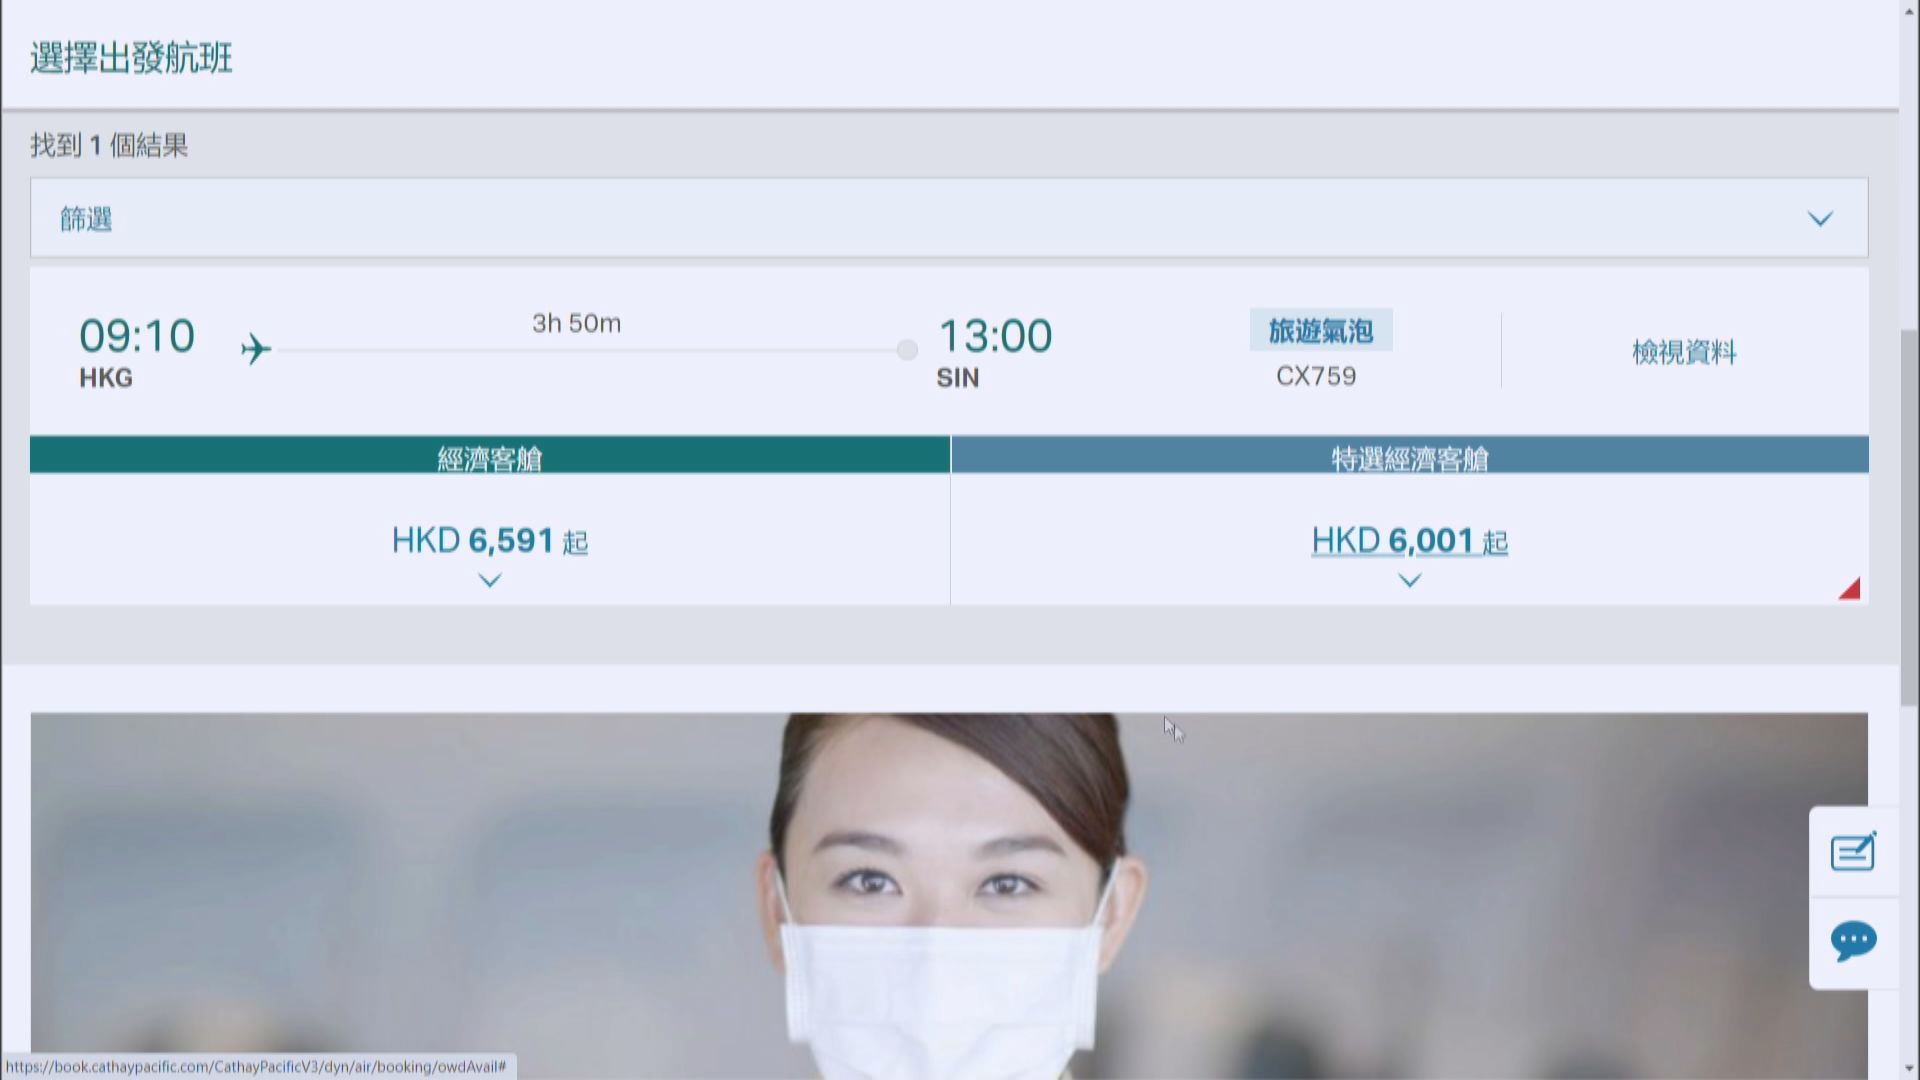Click the vertical scrollbar thumb
The height and width of the screenshot is (1080, 1920).
[1909, 515]
